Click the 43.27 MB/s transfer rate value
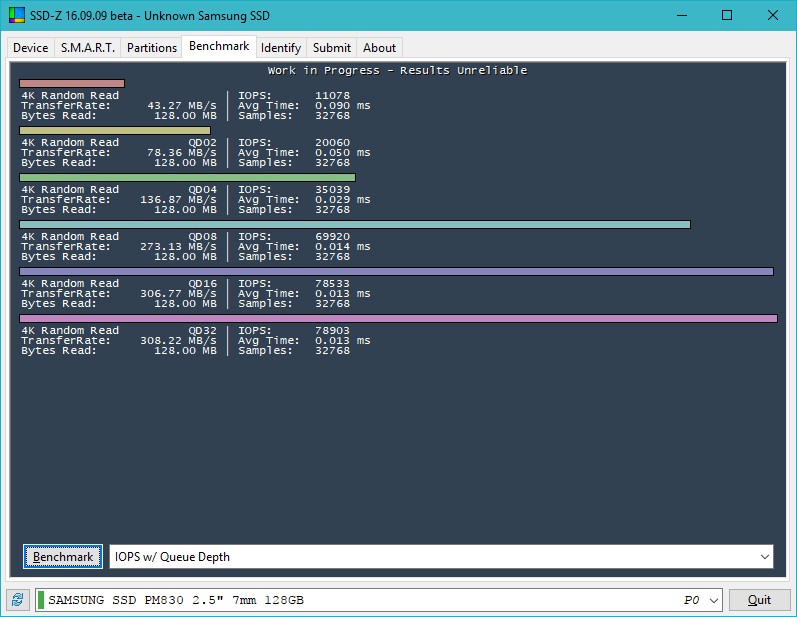The width and height of the screenshot is (797, 617). point(182,106)
